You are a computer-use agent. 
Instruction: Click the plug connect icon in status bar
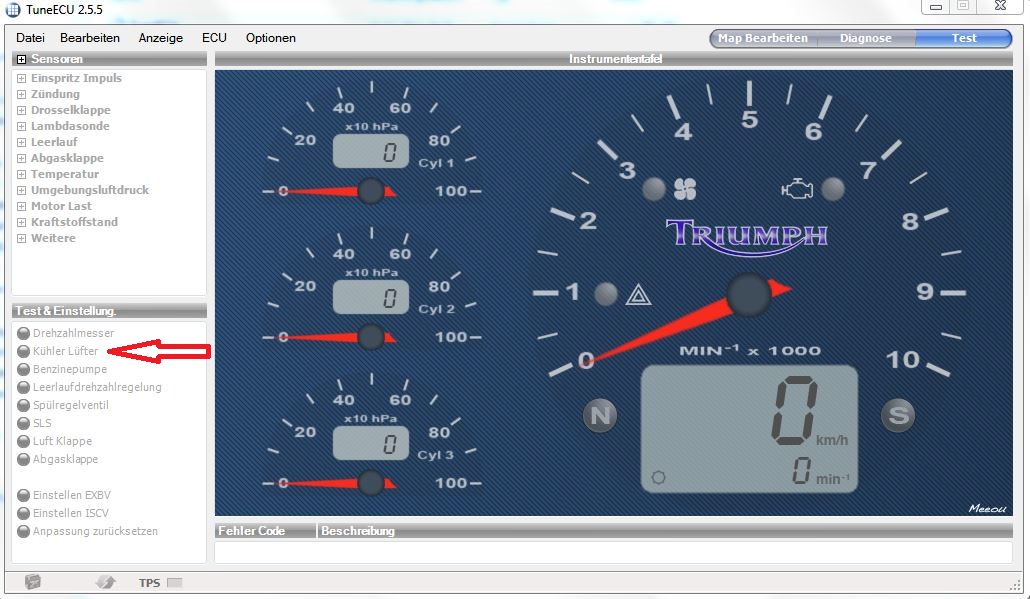click(105, 582)
